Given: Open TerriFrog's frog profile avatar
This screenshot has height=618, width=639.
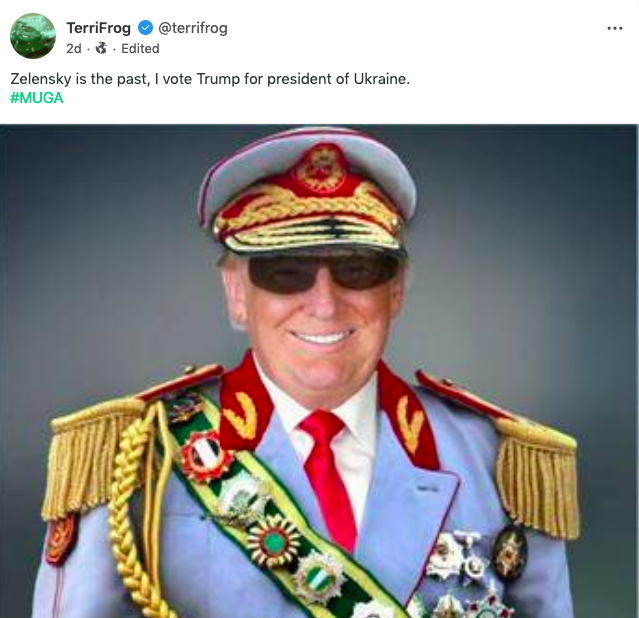Looking at the screenshot, I should [x=32, y=36].
